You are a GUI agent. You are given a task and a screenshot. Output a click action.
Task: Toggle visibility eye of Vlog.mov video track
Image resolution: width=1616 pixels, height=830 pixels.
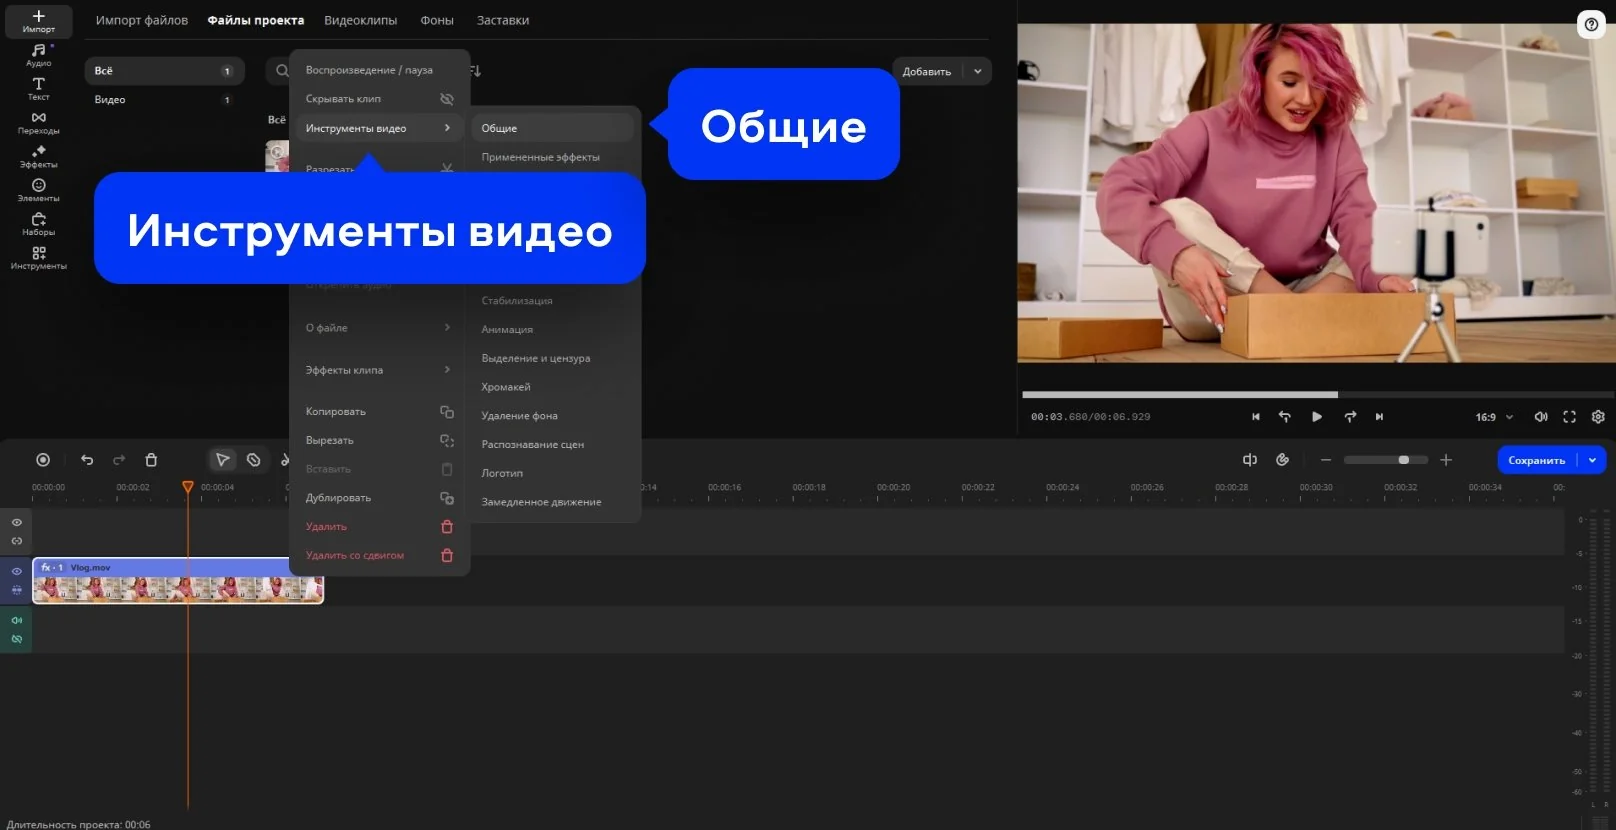[x=17, y=571]
